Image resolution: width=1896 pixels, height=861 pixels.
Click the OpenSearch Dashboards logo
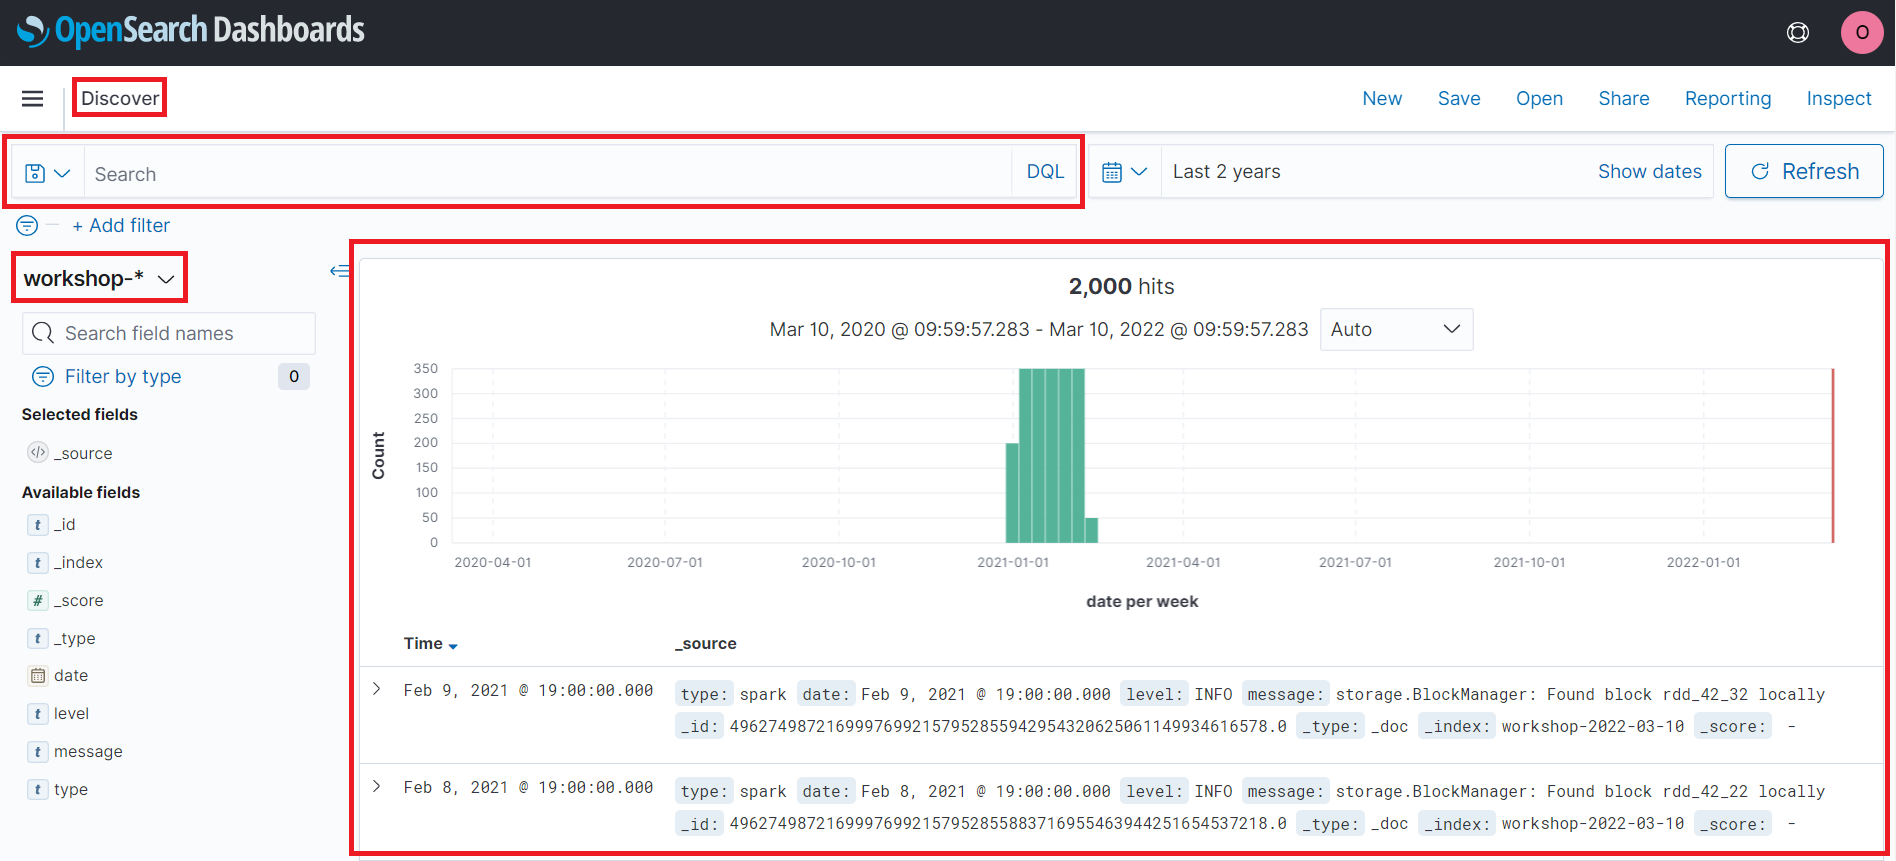(191, 31)
